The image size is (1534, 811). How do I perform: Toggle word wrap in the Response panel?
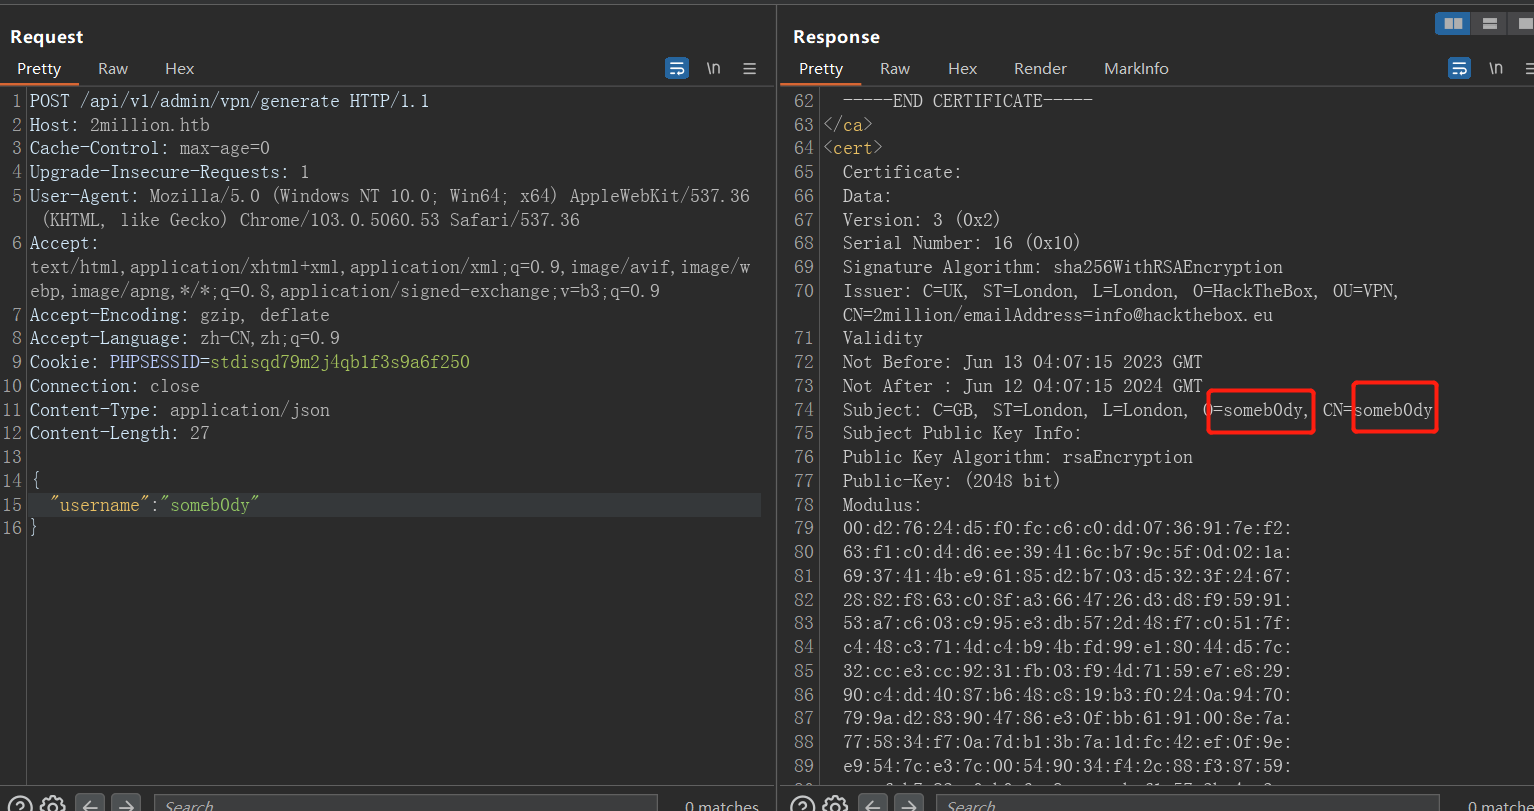click(1460, 68)
